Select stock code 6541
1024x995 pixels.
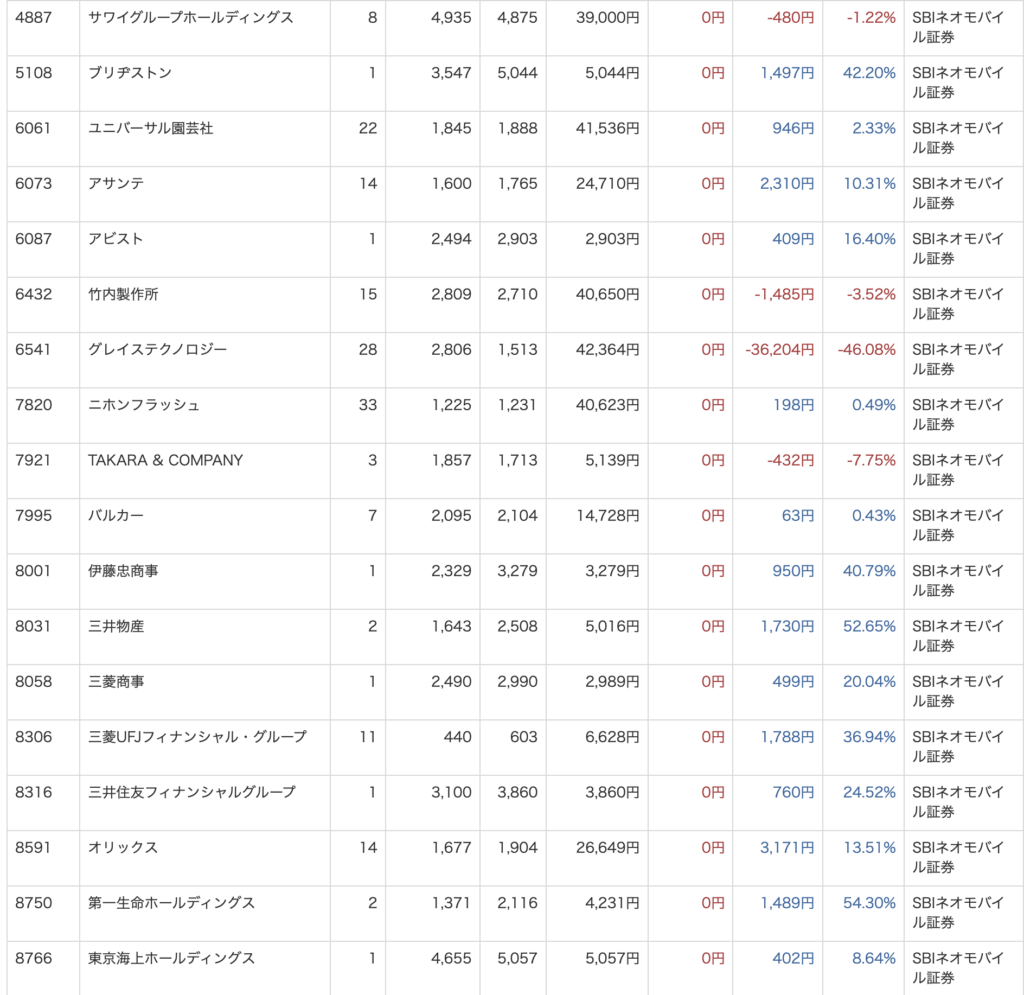(33, 349)
